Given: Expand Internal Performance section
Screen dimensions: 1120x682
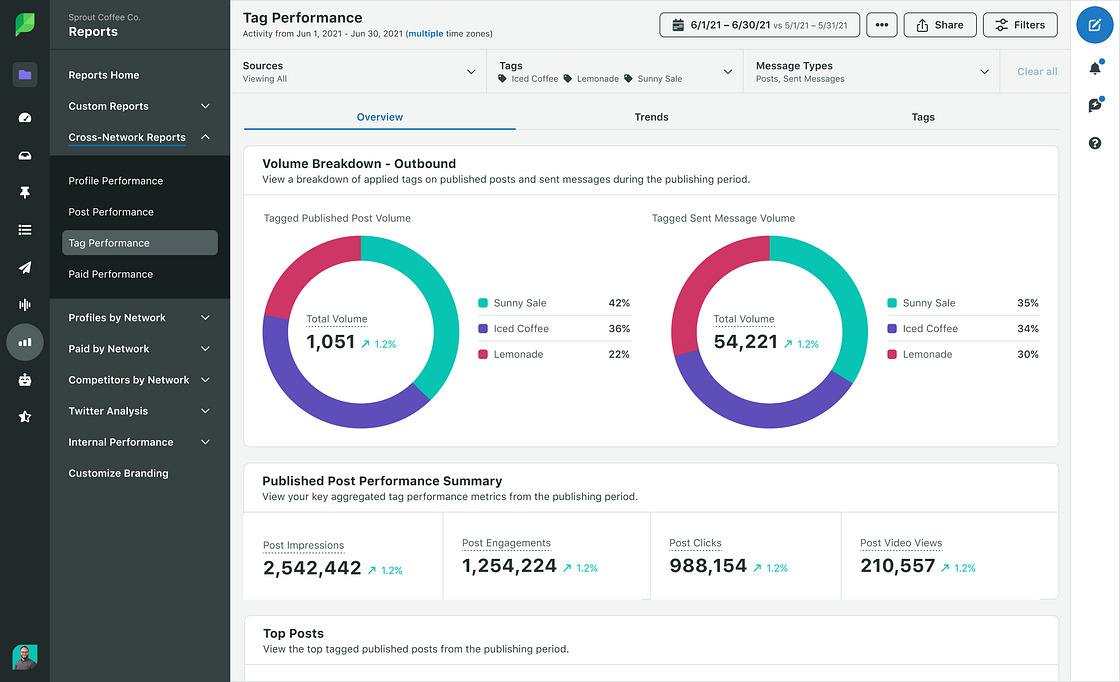Looking at the screenshot, I should click(x=139, y=442).
